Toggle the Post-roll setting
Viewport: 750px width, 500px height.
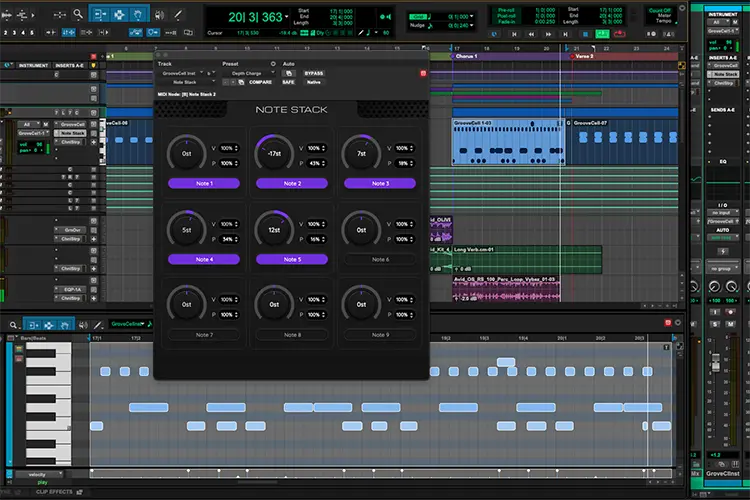[x=506, y=16]
